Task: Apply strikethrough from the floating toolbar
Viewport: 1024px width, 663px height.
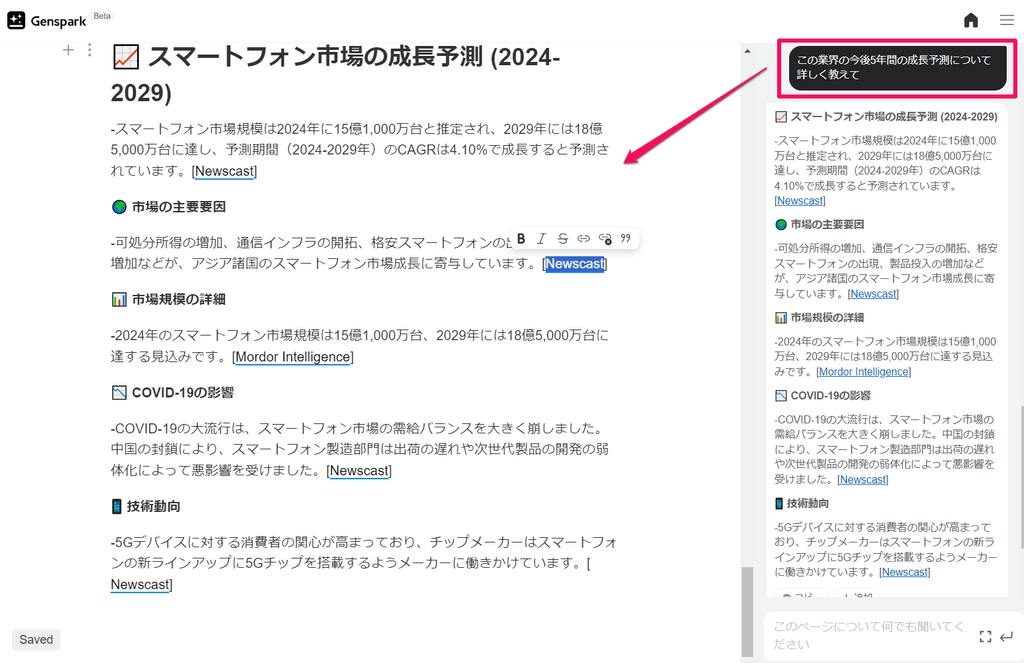Action: click(562, 238)
